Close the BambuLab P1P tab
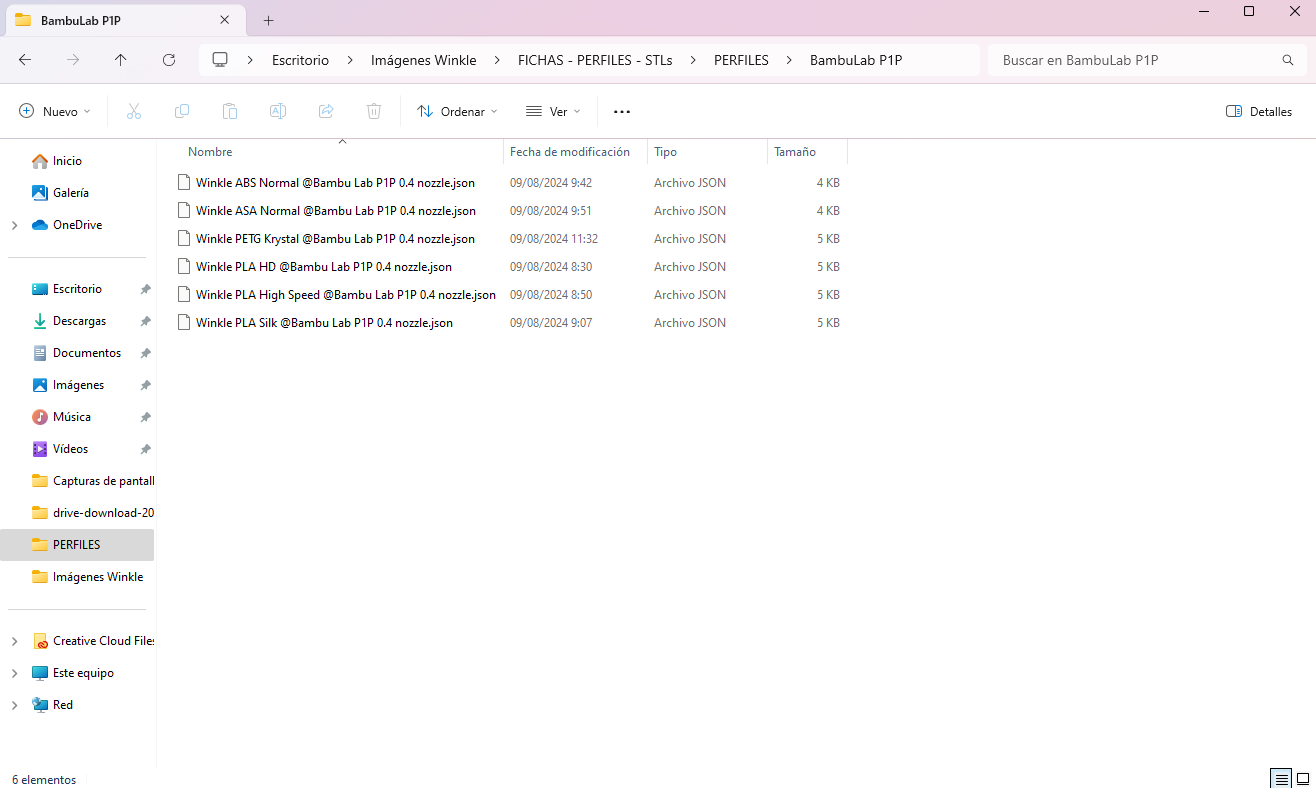 point(225,20)
